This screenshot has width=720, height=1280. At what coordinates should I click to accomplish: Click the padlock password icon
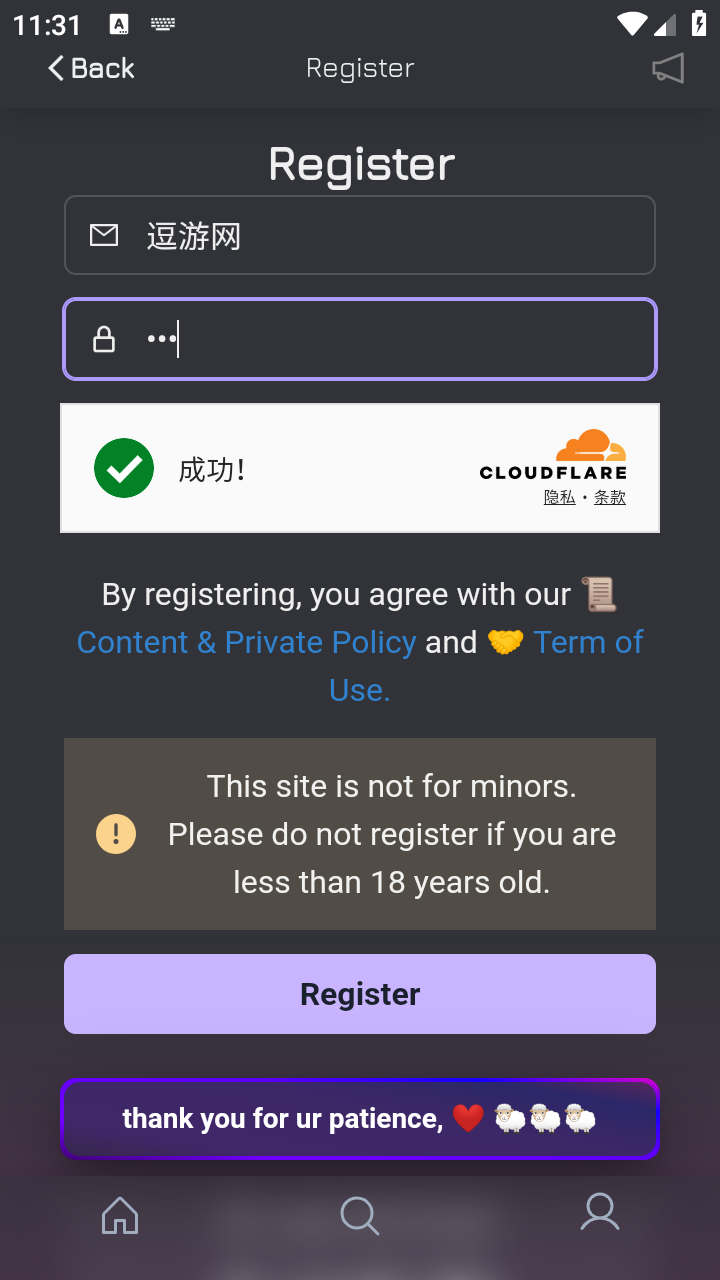[x=104, y=339]
